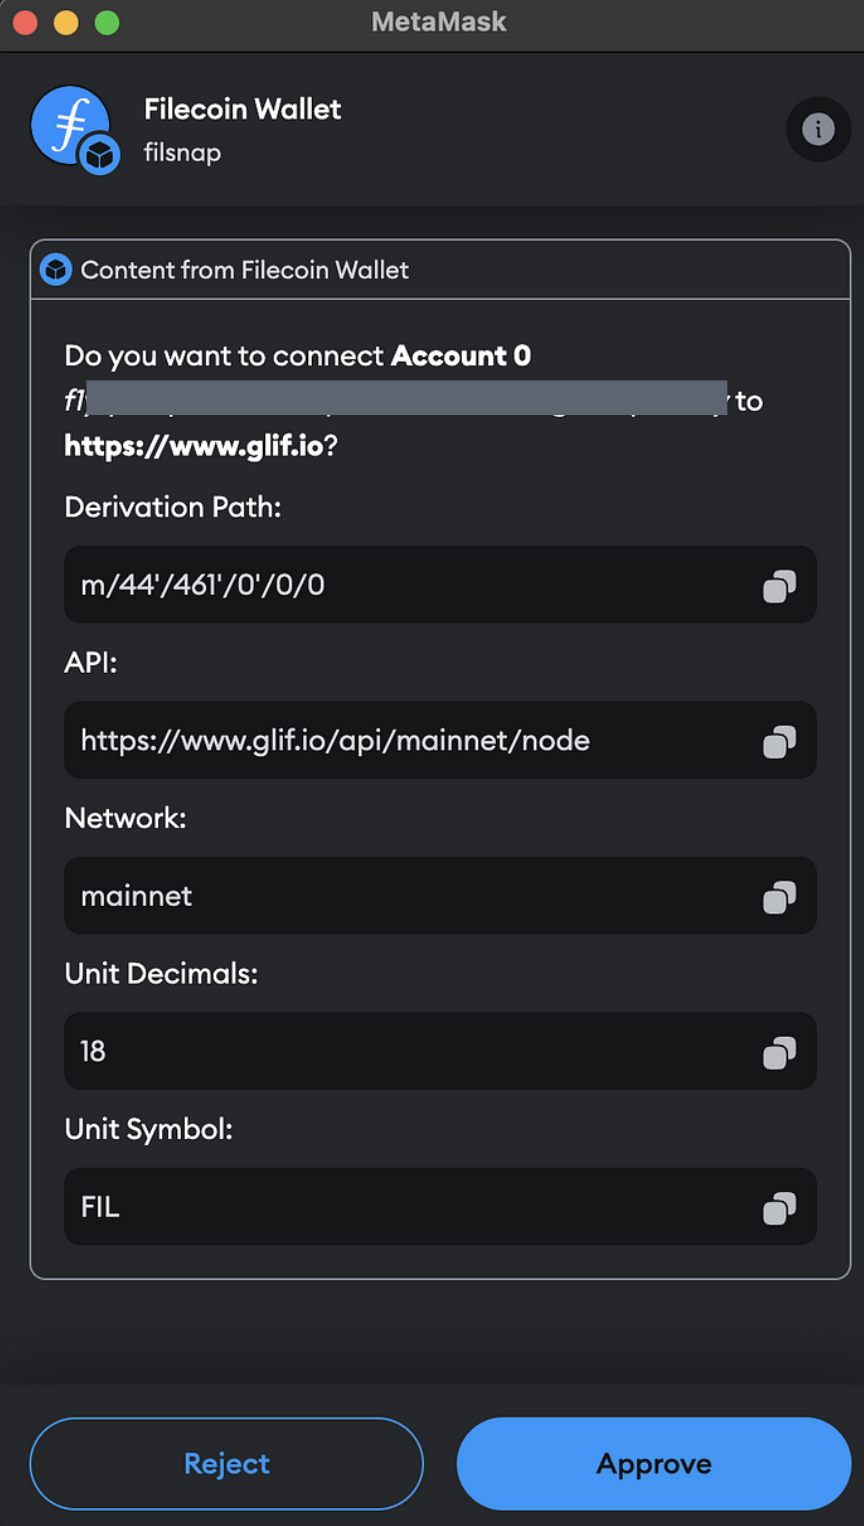Copy the Unit Decimals value
Image resolution: width=864 pixels, height=1526 pixels.
pos(779,1051)
